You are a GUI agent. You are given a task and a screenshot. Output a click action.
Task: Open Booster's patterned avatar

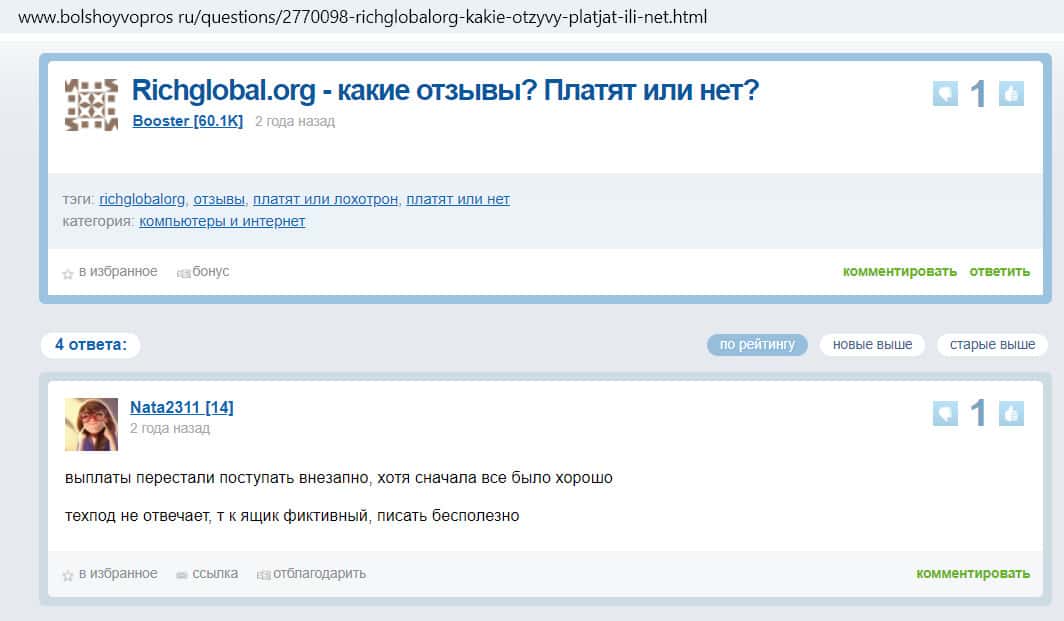click(x=92, y=105)
